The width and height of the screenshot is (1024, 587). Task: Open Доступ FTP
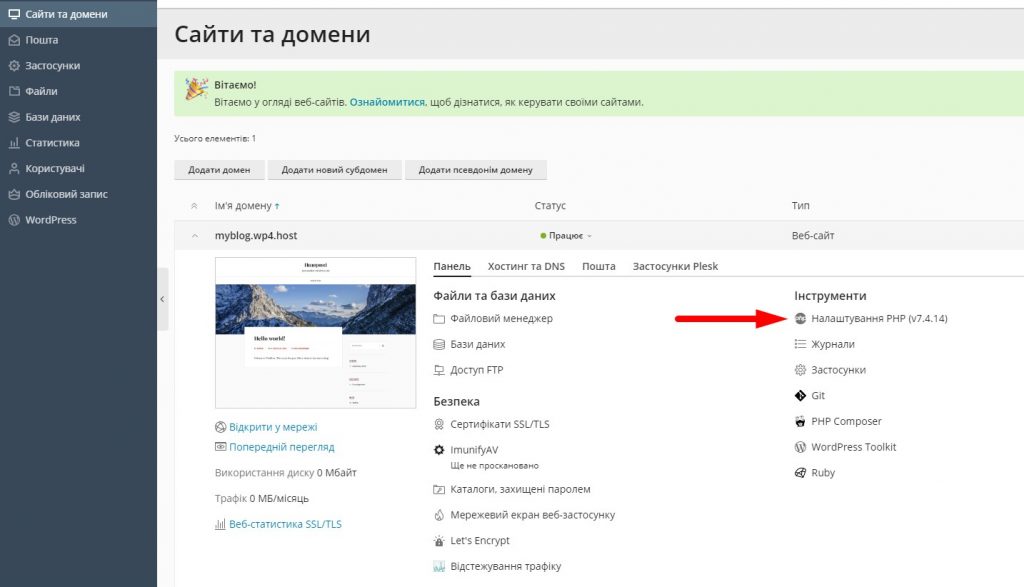(x=477, y=370)
